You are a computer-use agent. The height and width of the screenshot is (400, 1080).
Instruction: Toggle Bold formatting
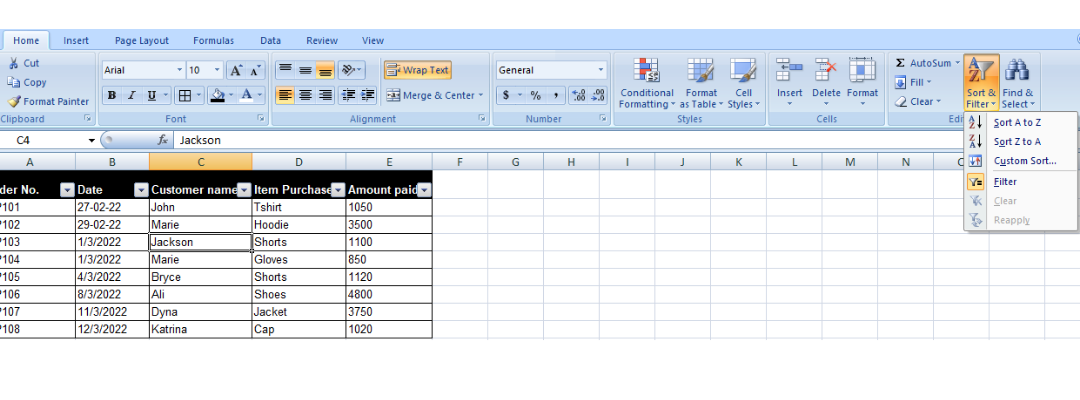coord(112,96)
